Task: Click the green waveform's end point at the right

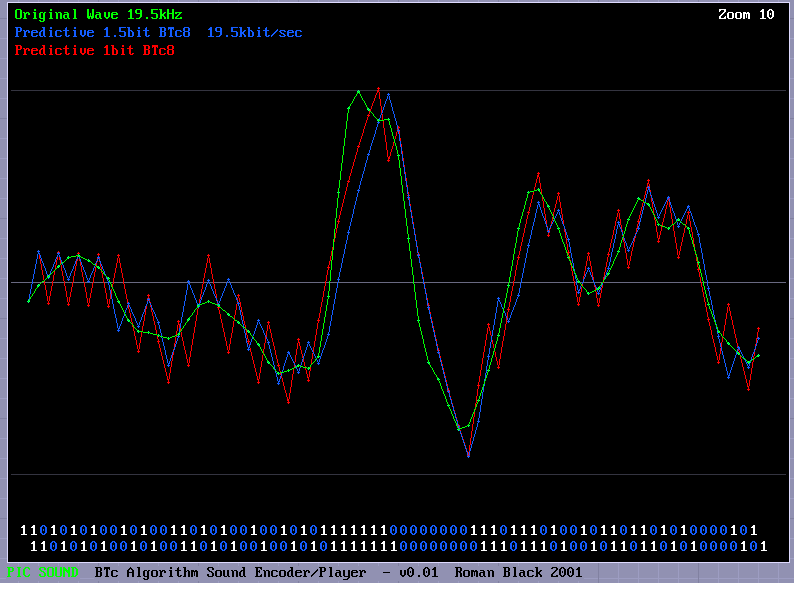Action: [759, 355]
